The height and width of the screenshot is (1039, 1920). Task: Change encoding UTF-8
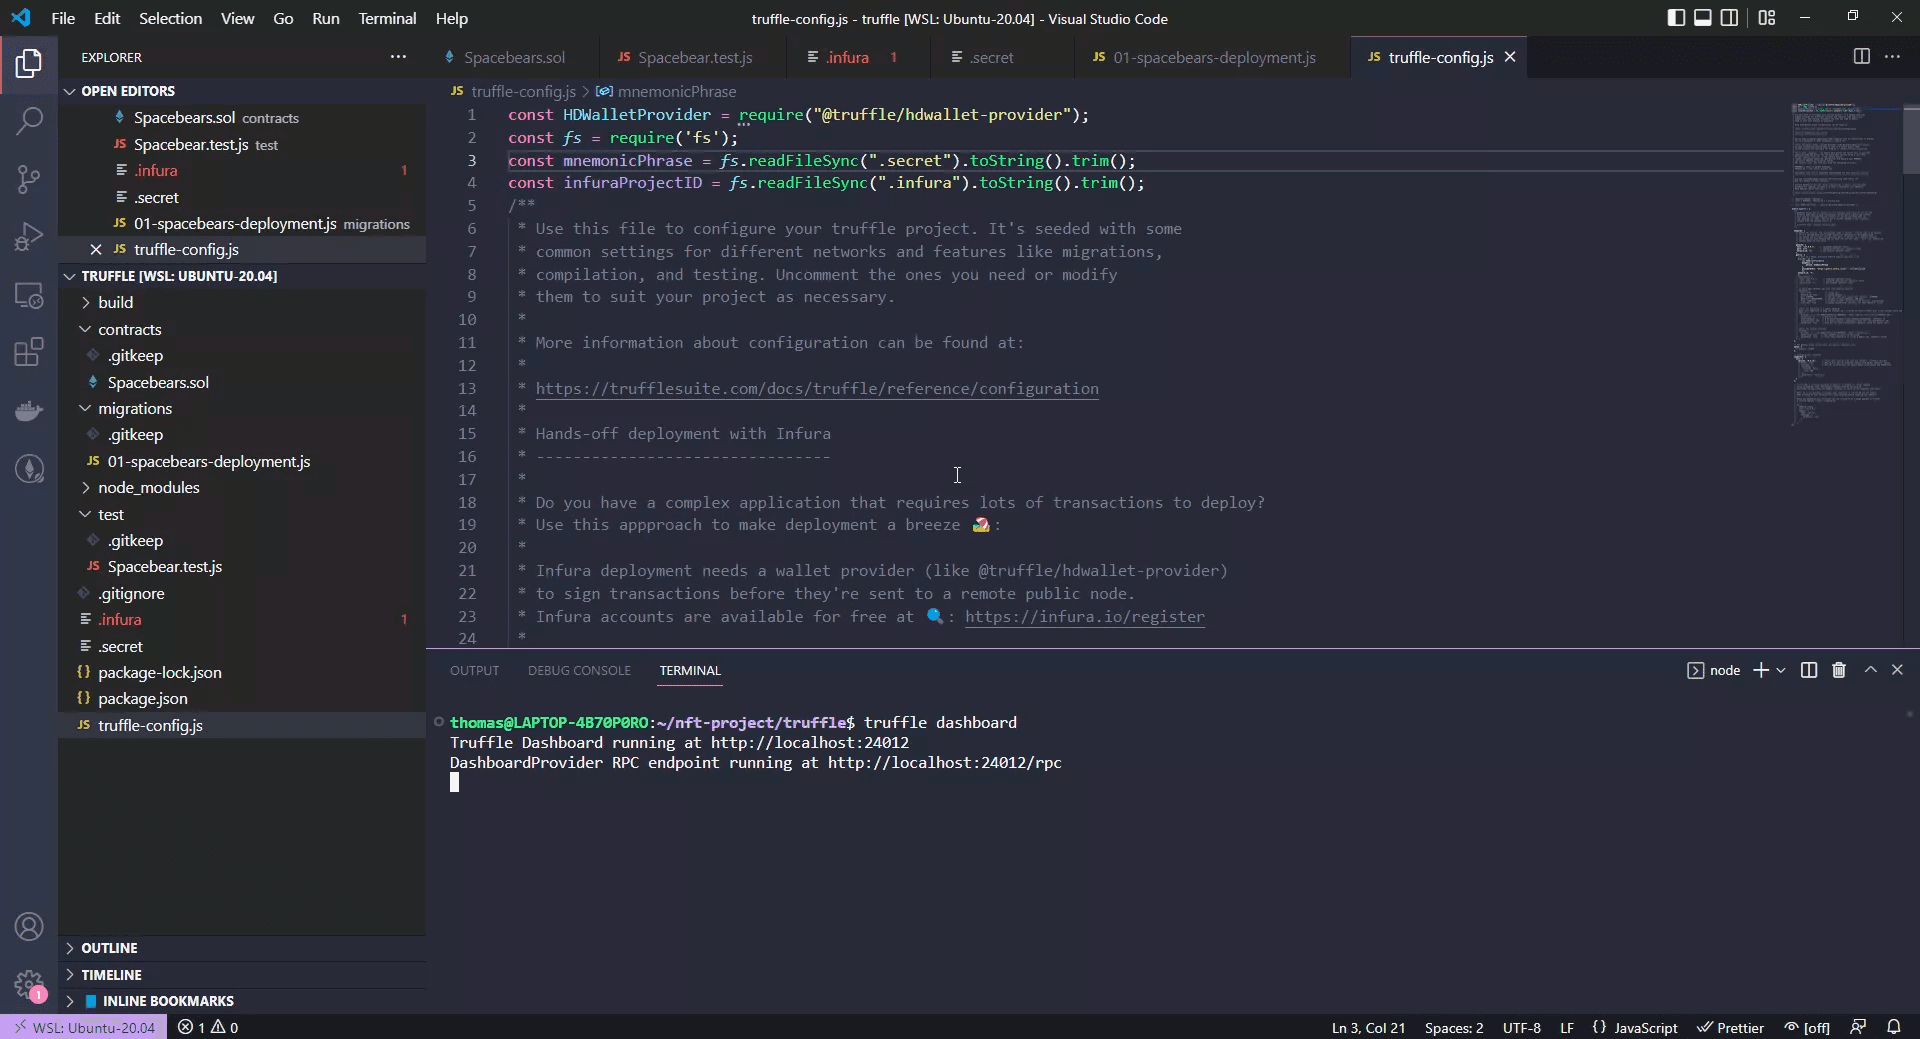coord(1522,1027)
